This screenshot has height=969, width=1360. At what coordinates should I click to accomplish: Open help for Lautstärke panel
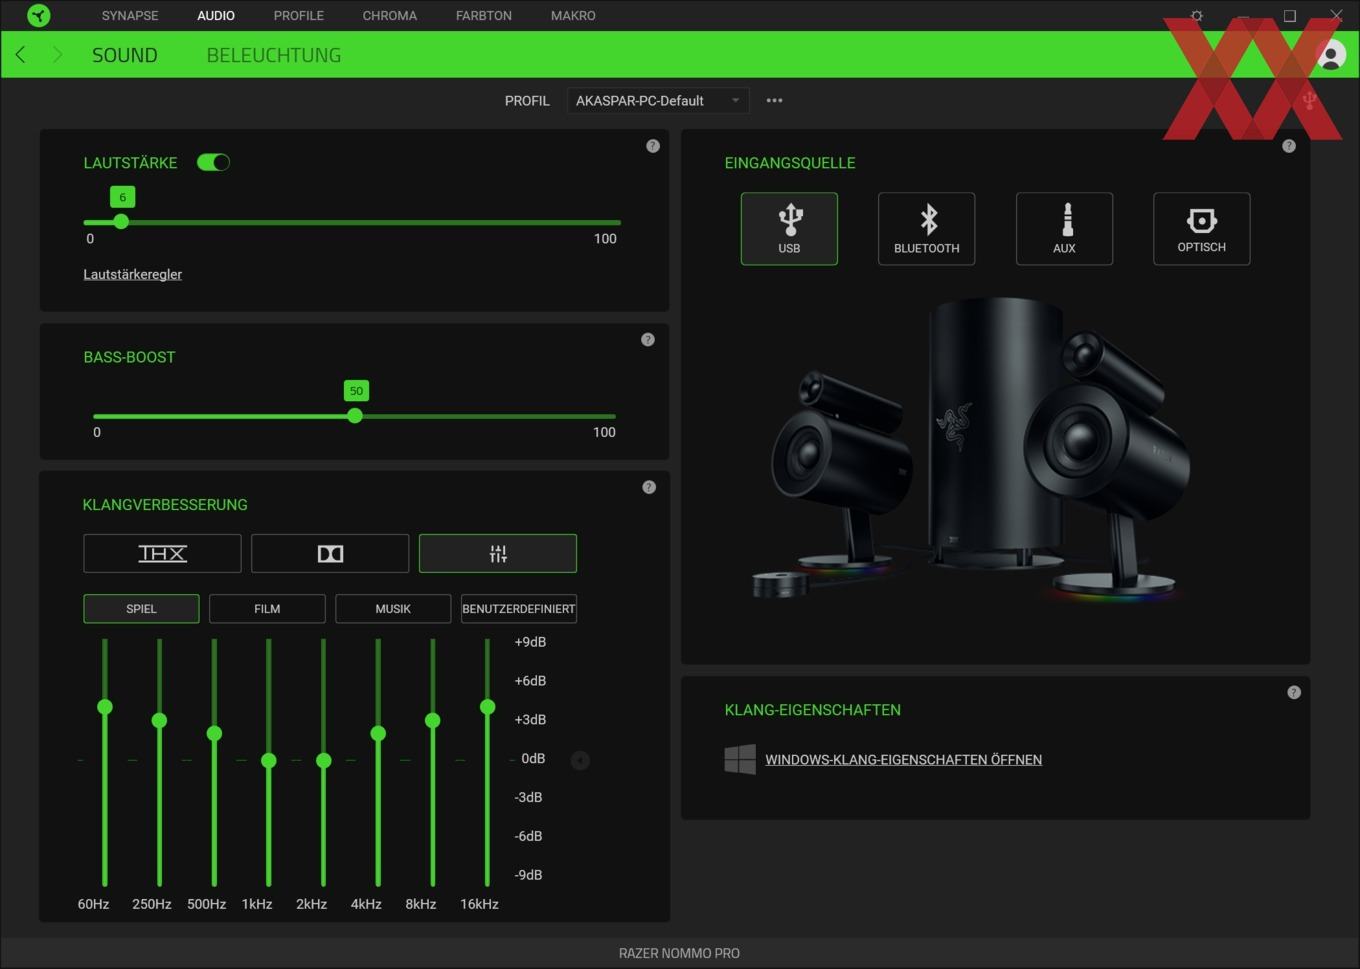tap(653, 146)
